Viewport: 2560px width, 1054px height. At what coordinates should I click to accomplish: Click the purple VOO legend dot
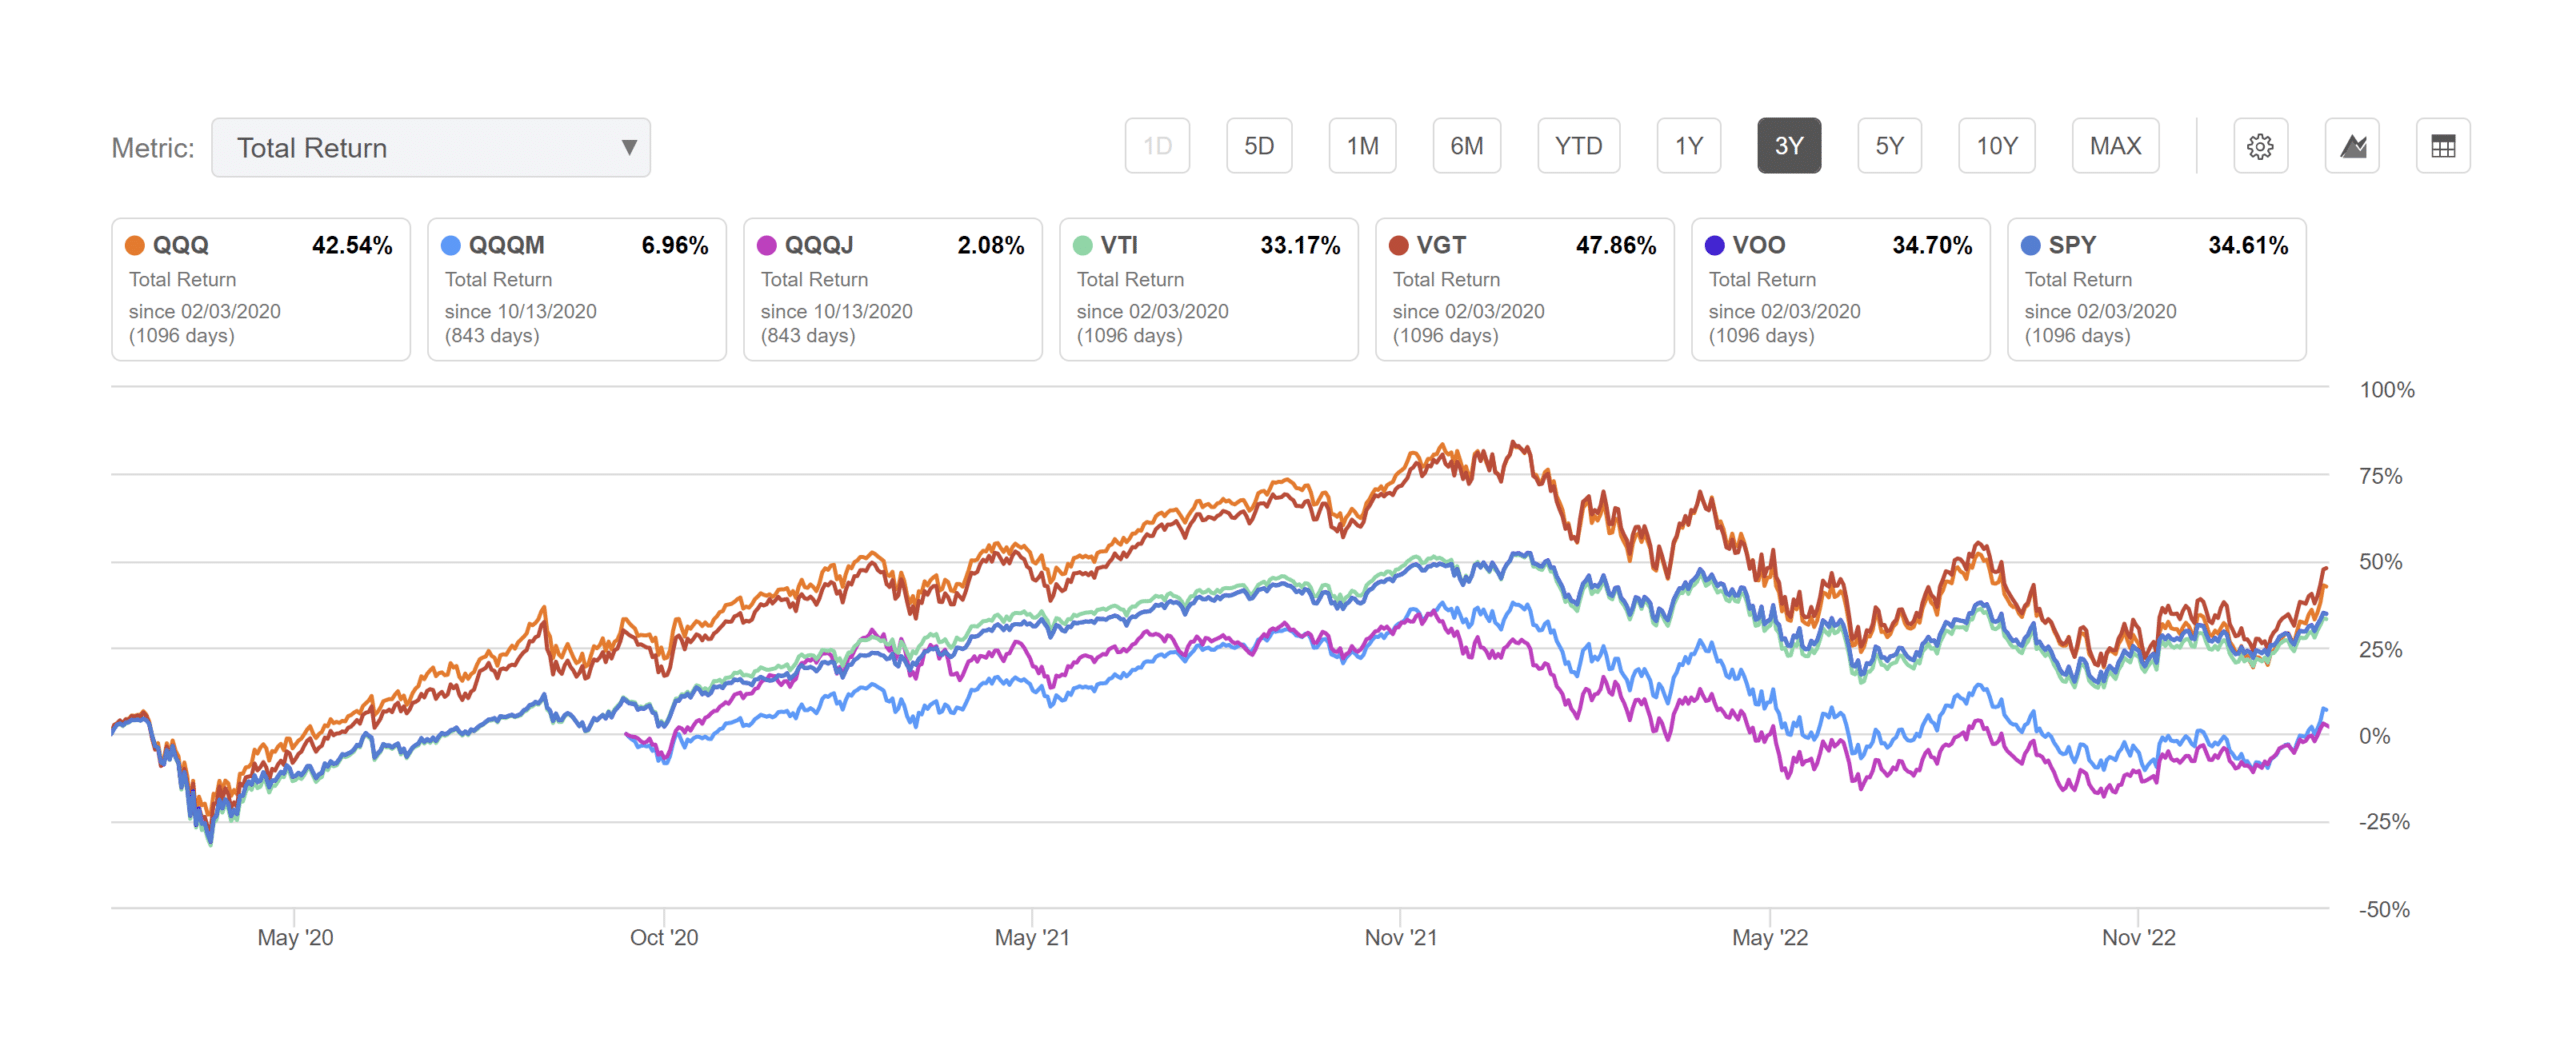point(1714,244)
